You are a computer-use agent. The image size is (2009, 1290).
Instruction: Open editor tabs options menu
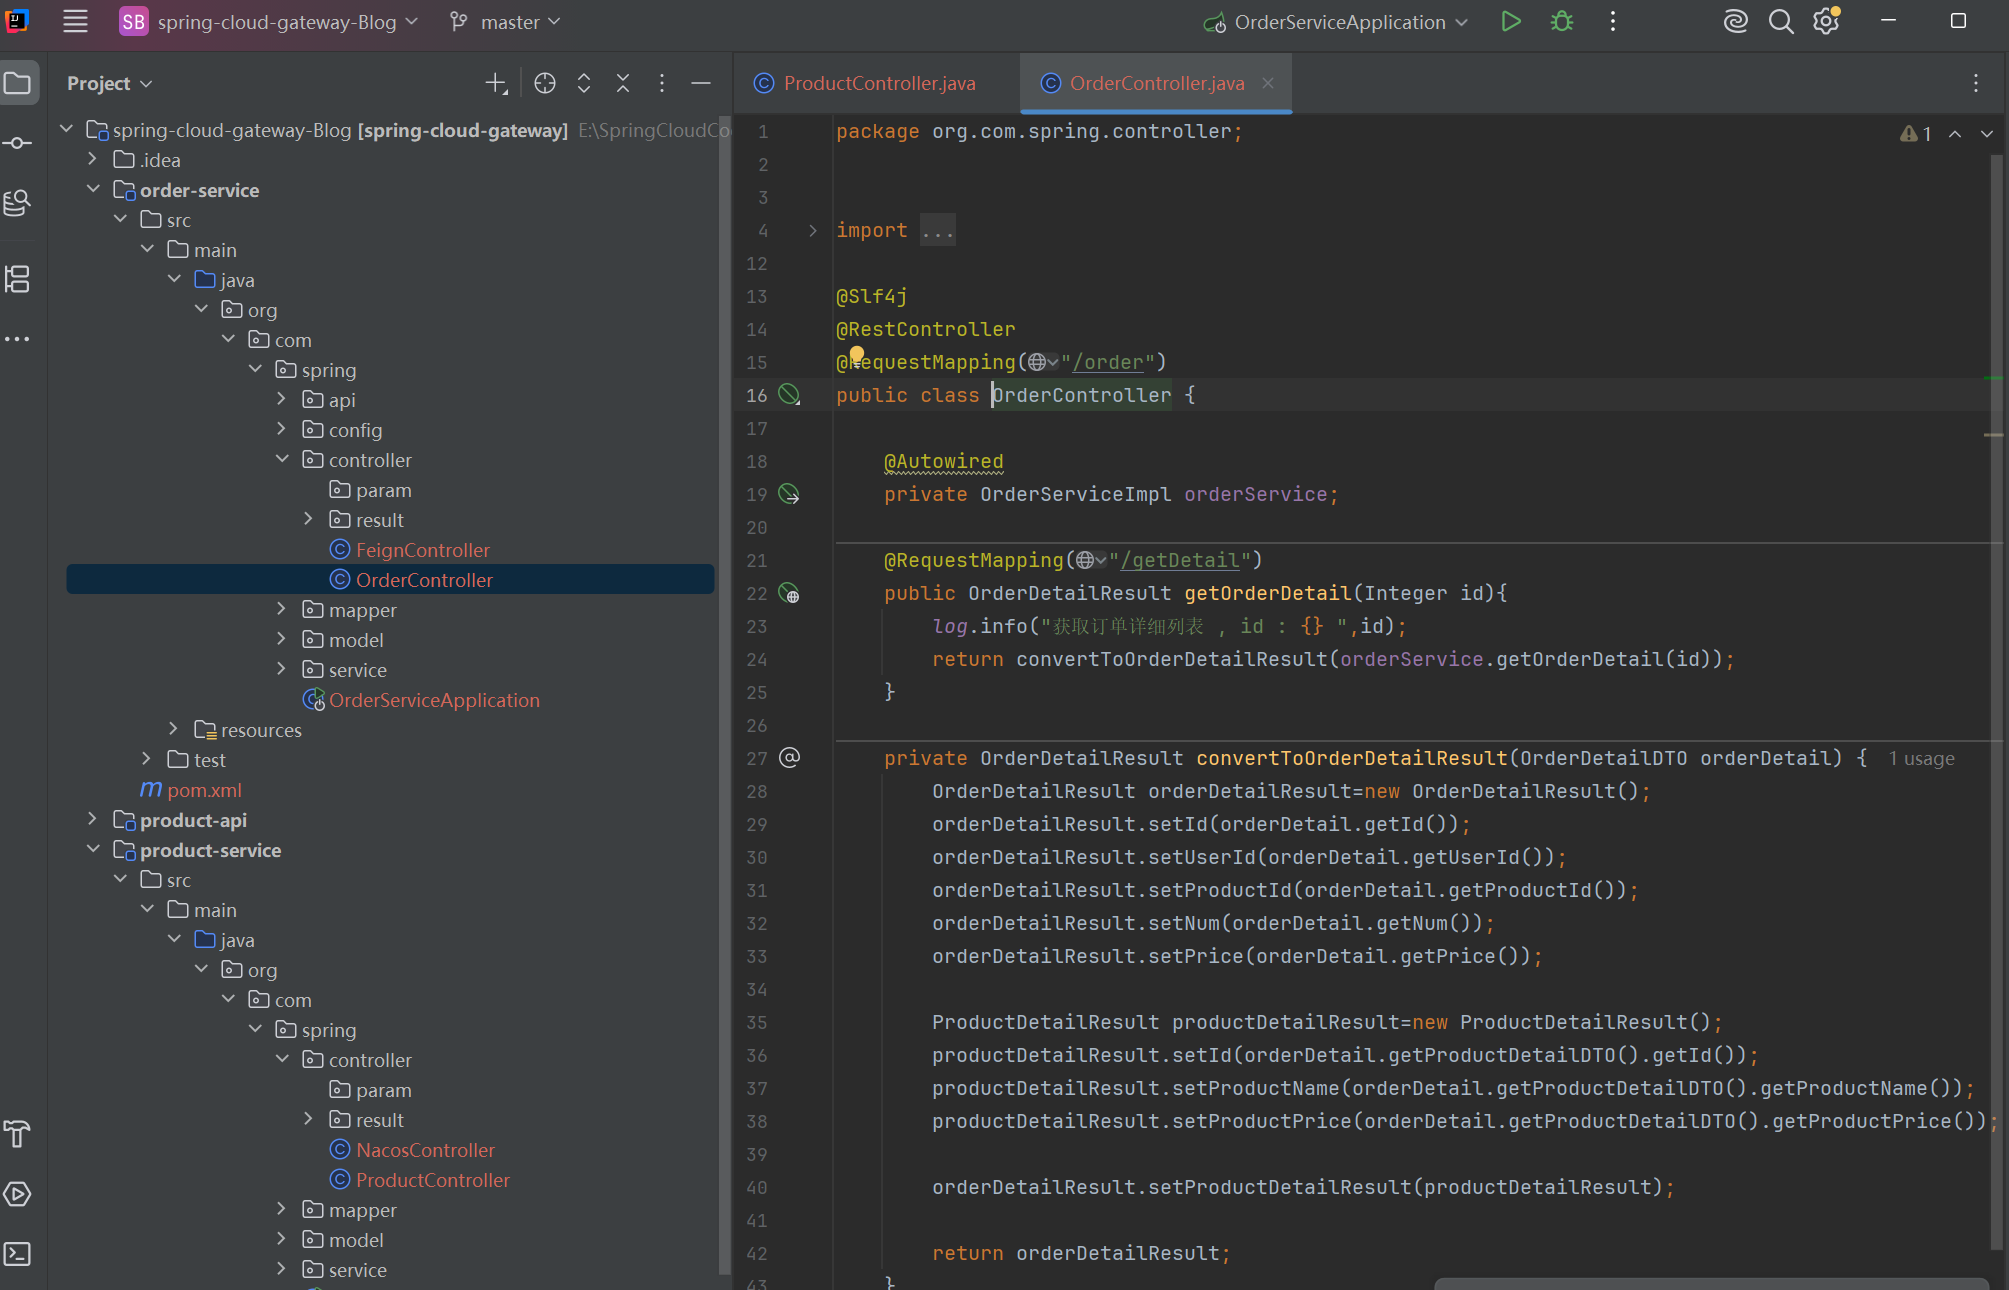pyautogui.click(x=1976, y=84)
